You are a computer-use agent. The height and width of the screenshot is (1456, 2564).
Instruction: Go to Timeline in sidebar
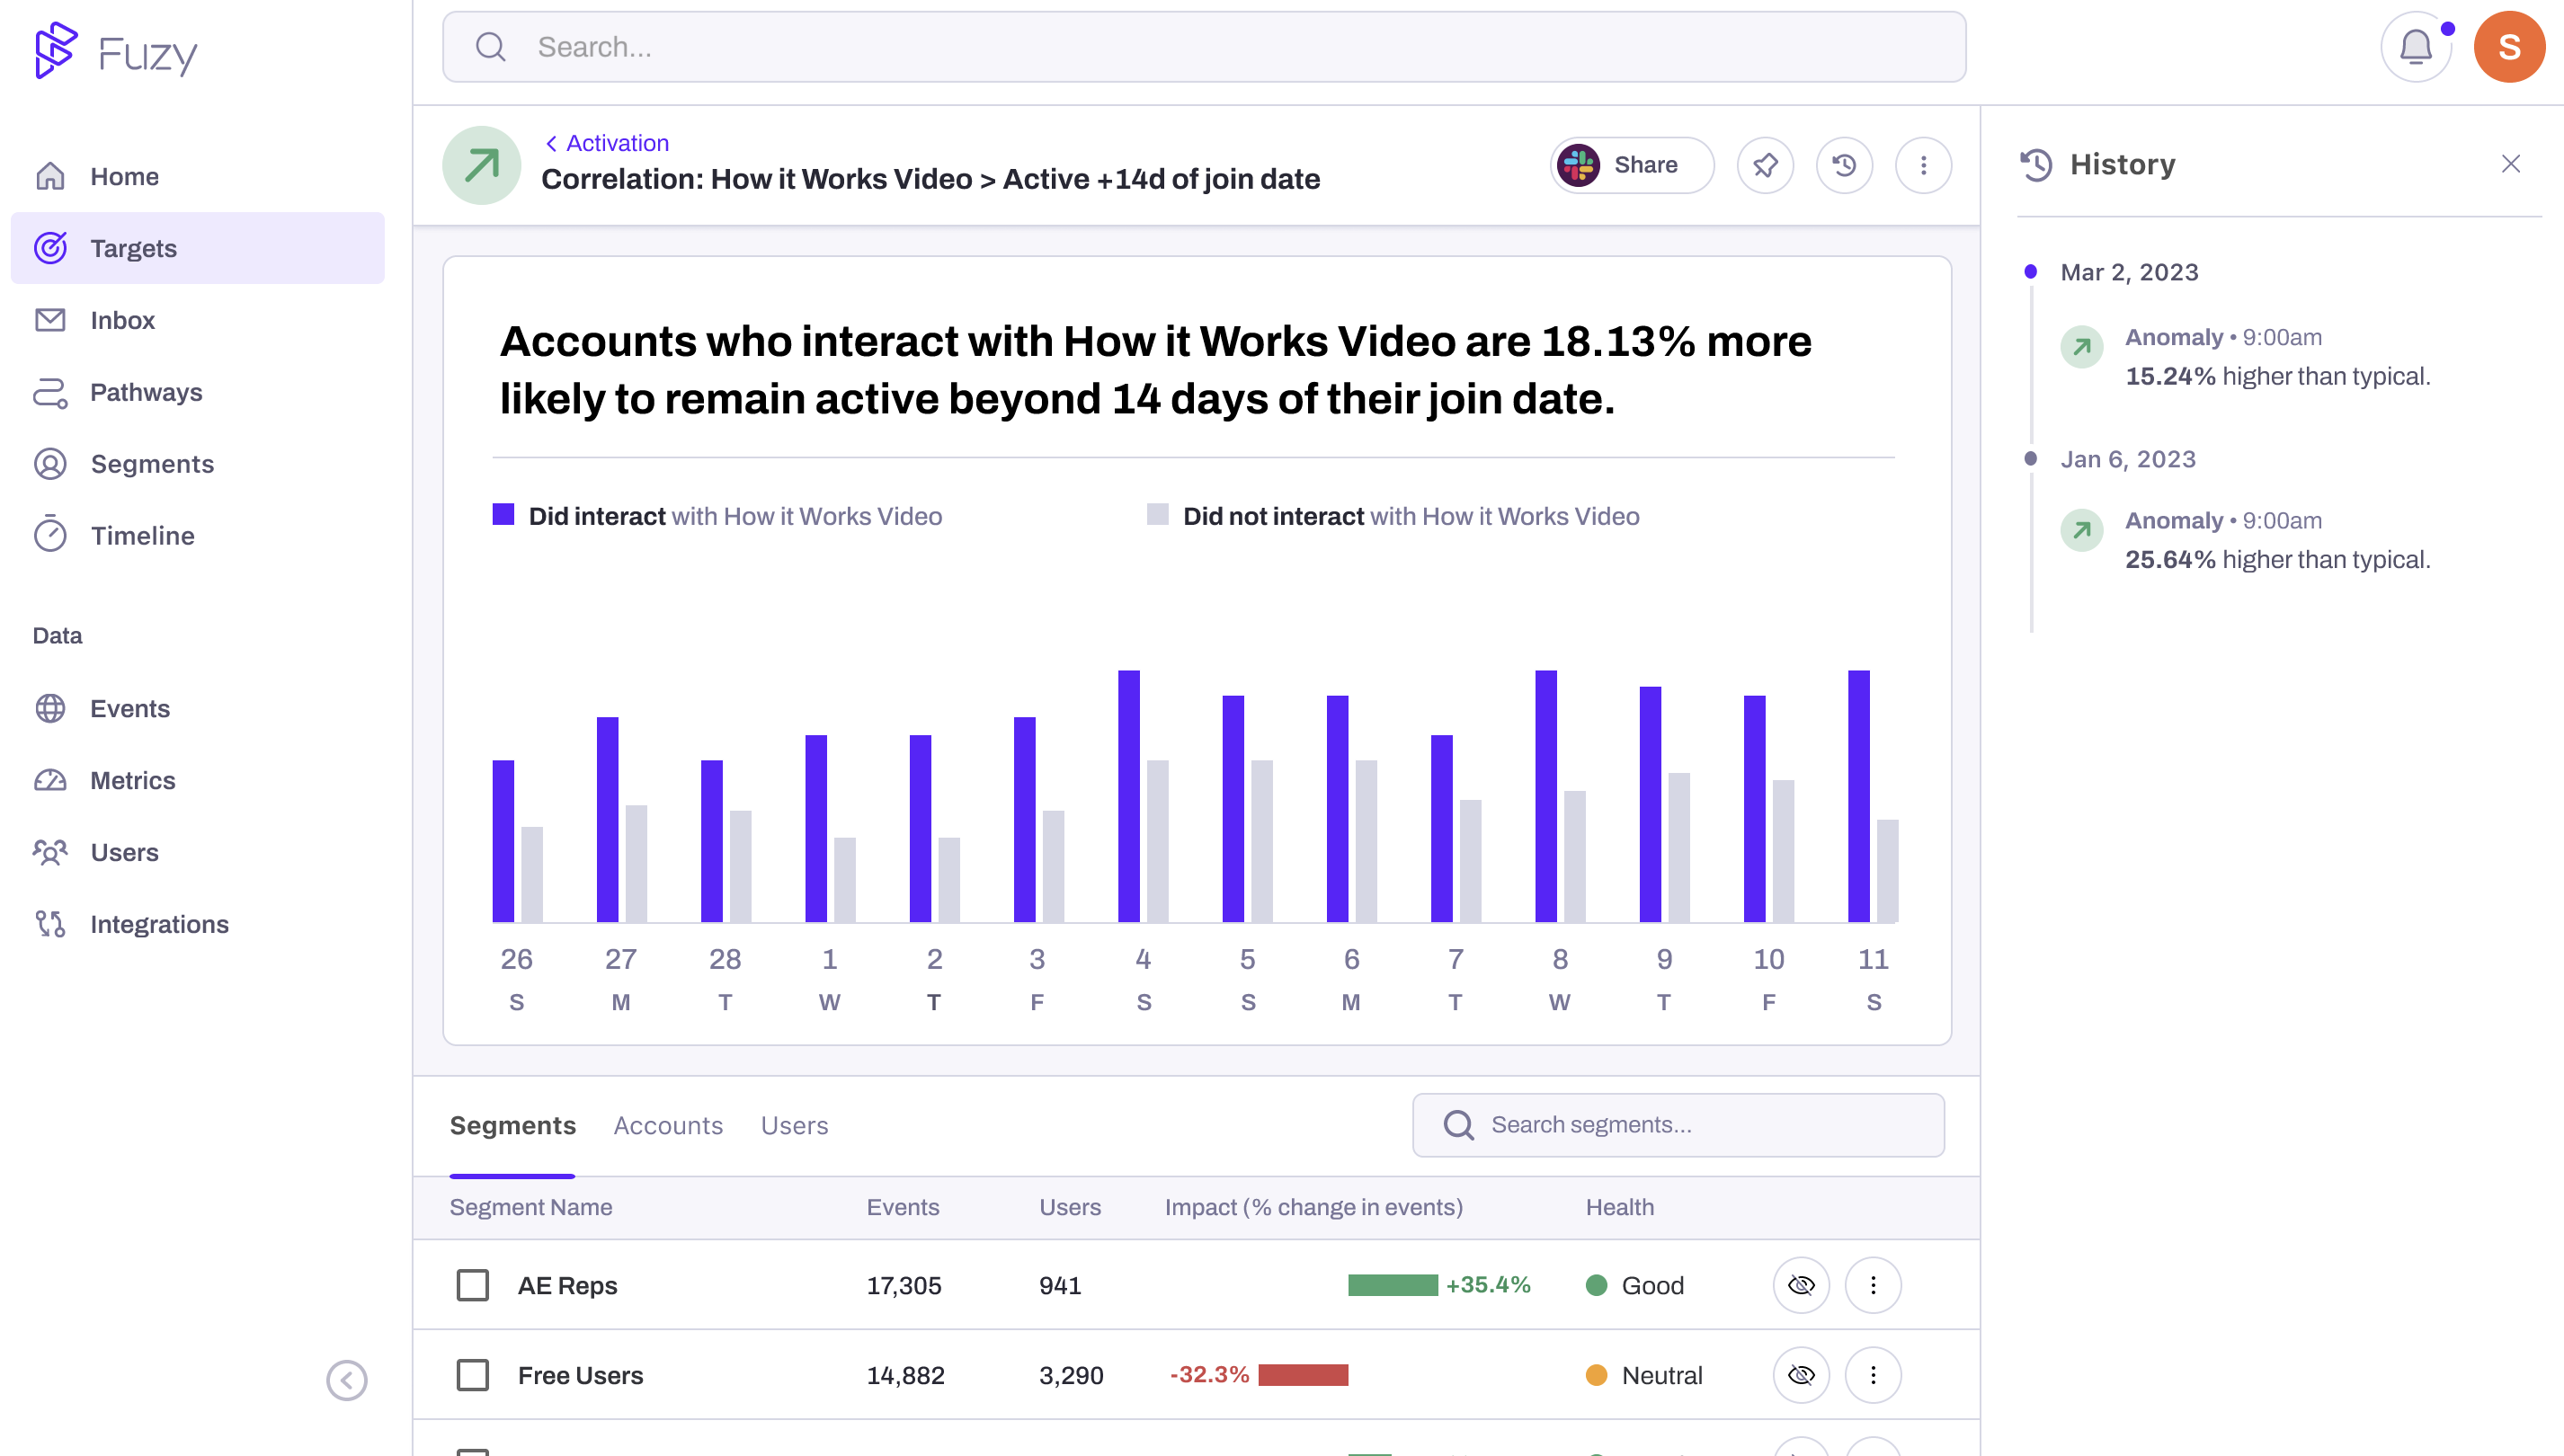coord(142,536)
